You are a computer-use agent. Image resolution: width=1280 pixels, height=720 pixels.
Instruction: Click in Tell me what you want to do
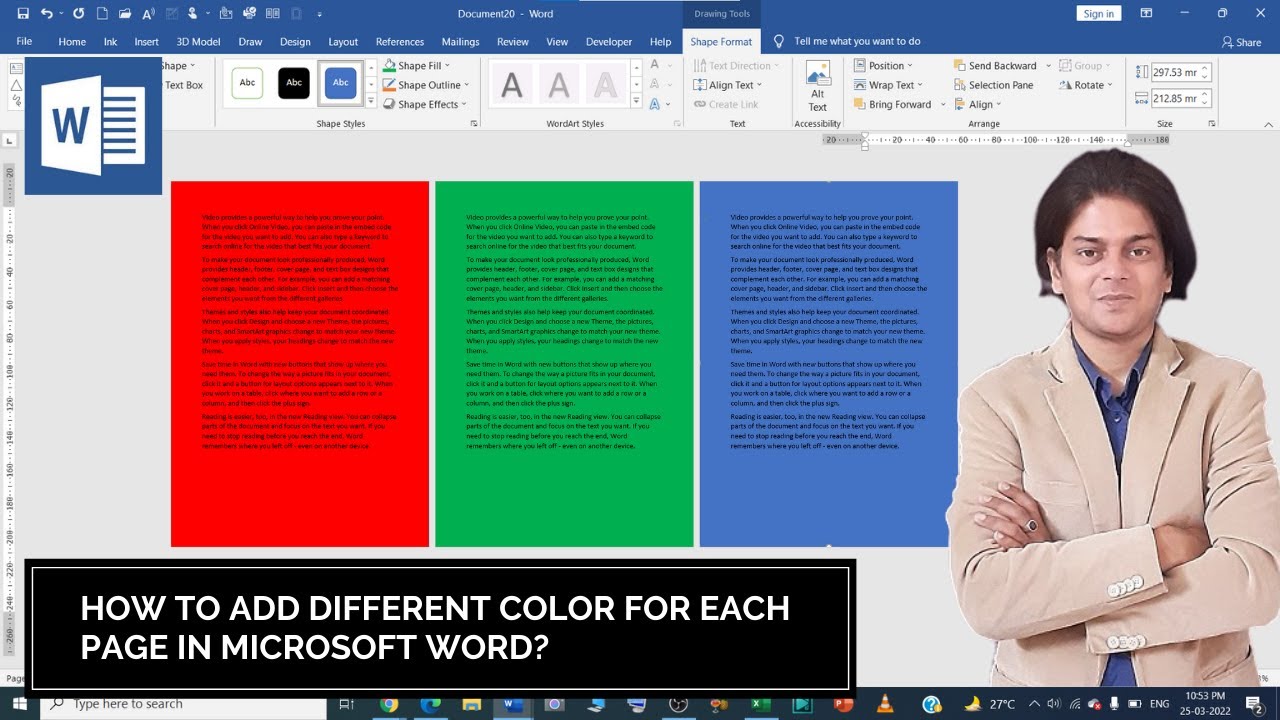click(857, 42)
